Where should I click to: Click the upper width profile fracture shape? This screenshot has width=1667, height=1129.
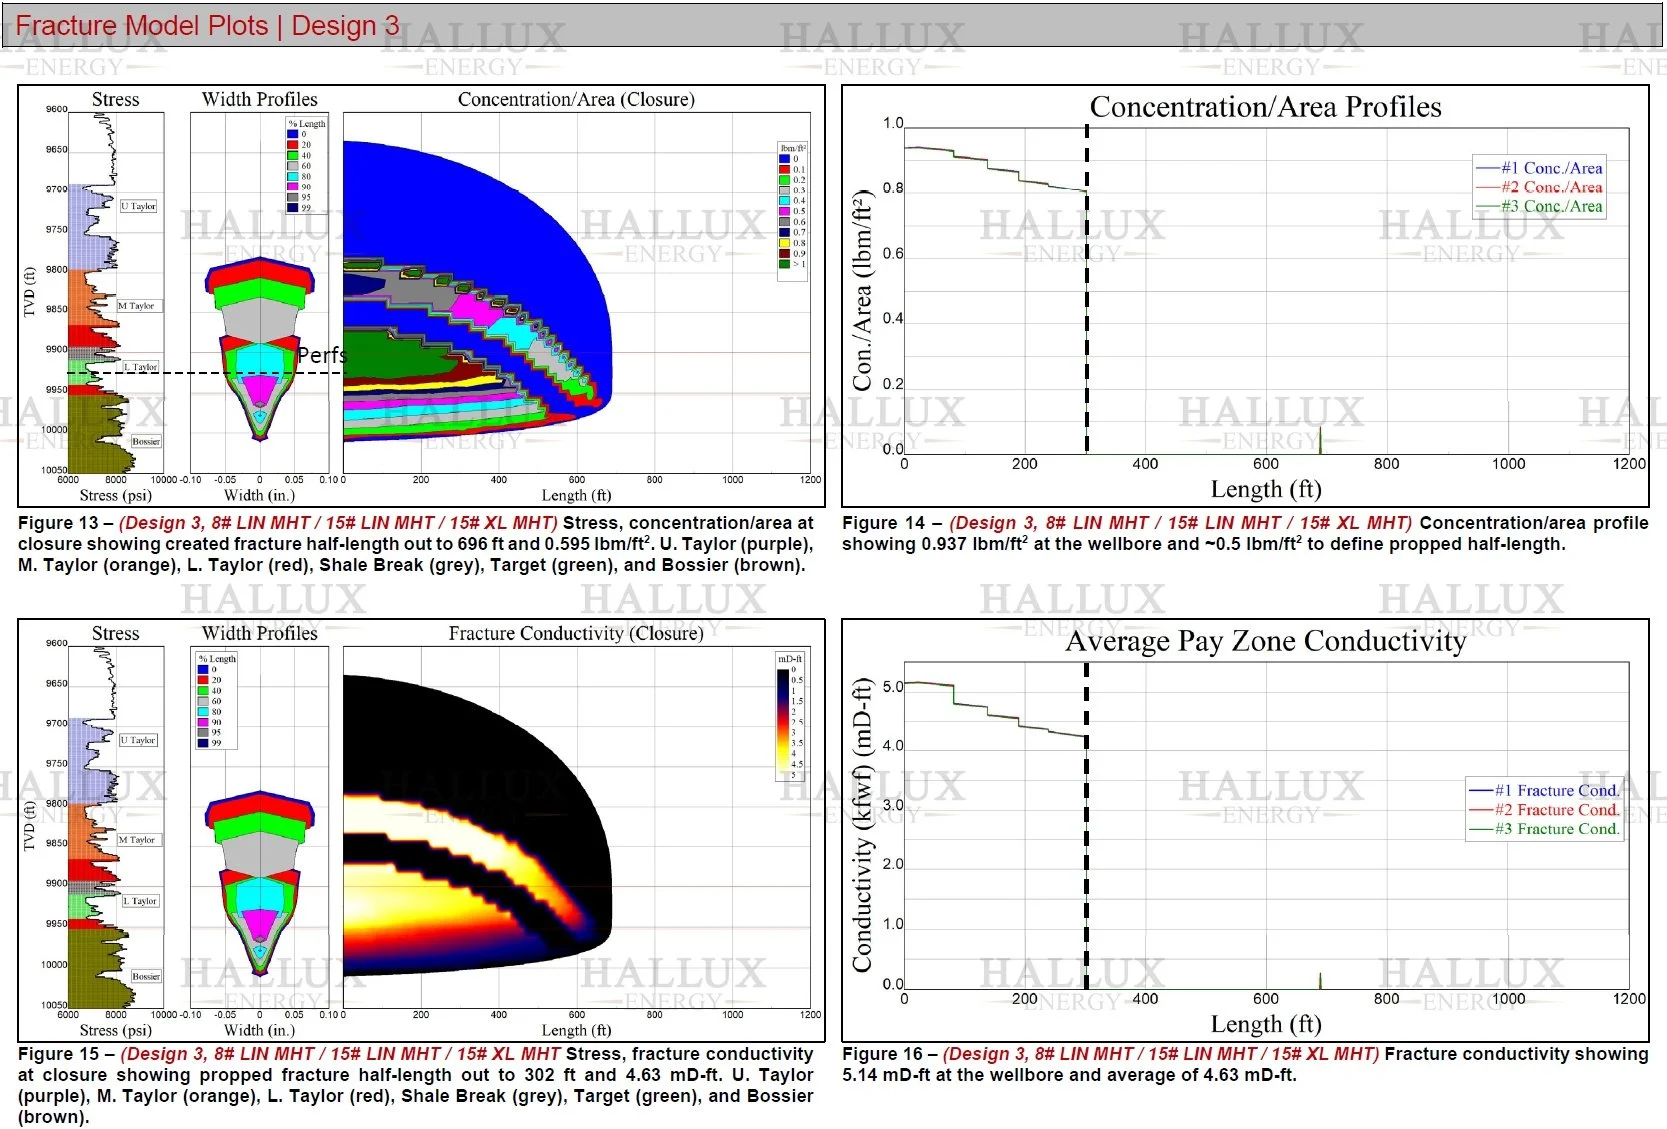tap(260, 348)
